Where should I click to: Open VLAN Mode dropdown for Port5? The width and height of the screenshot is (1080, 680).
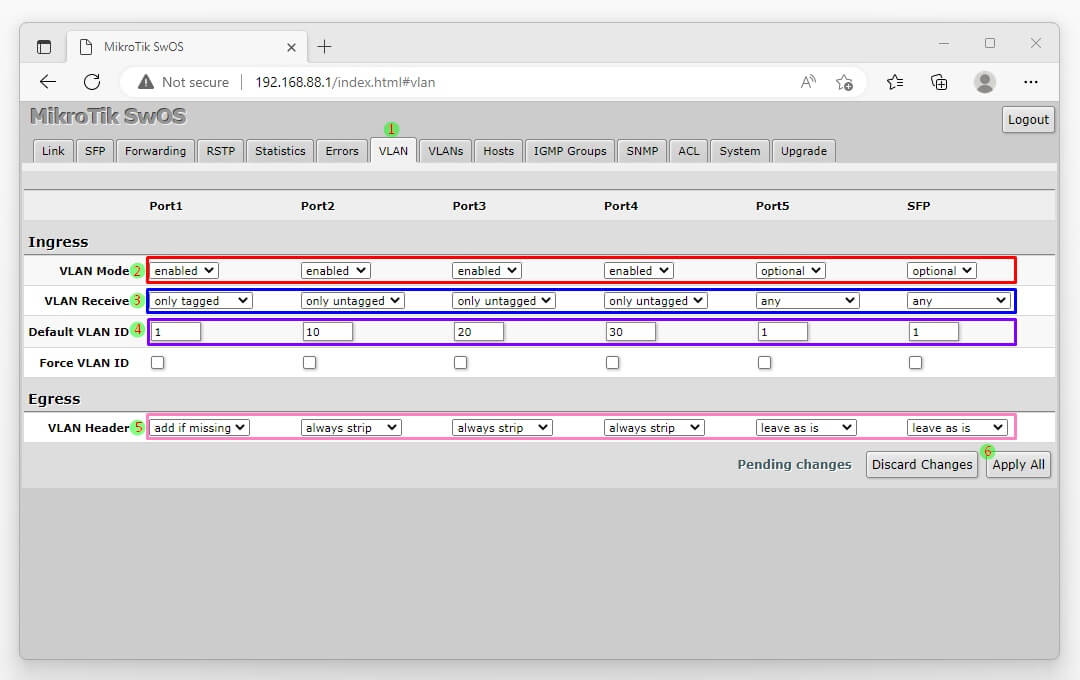(x=790, y=271)
